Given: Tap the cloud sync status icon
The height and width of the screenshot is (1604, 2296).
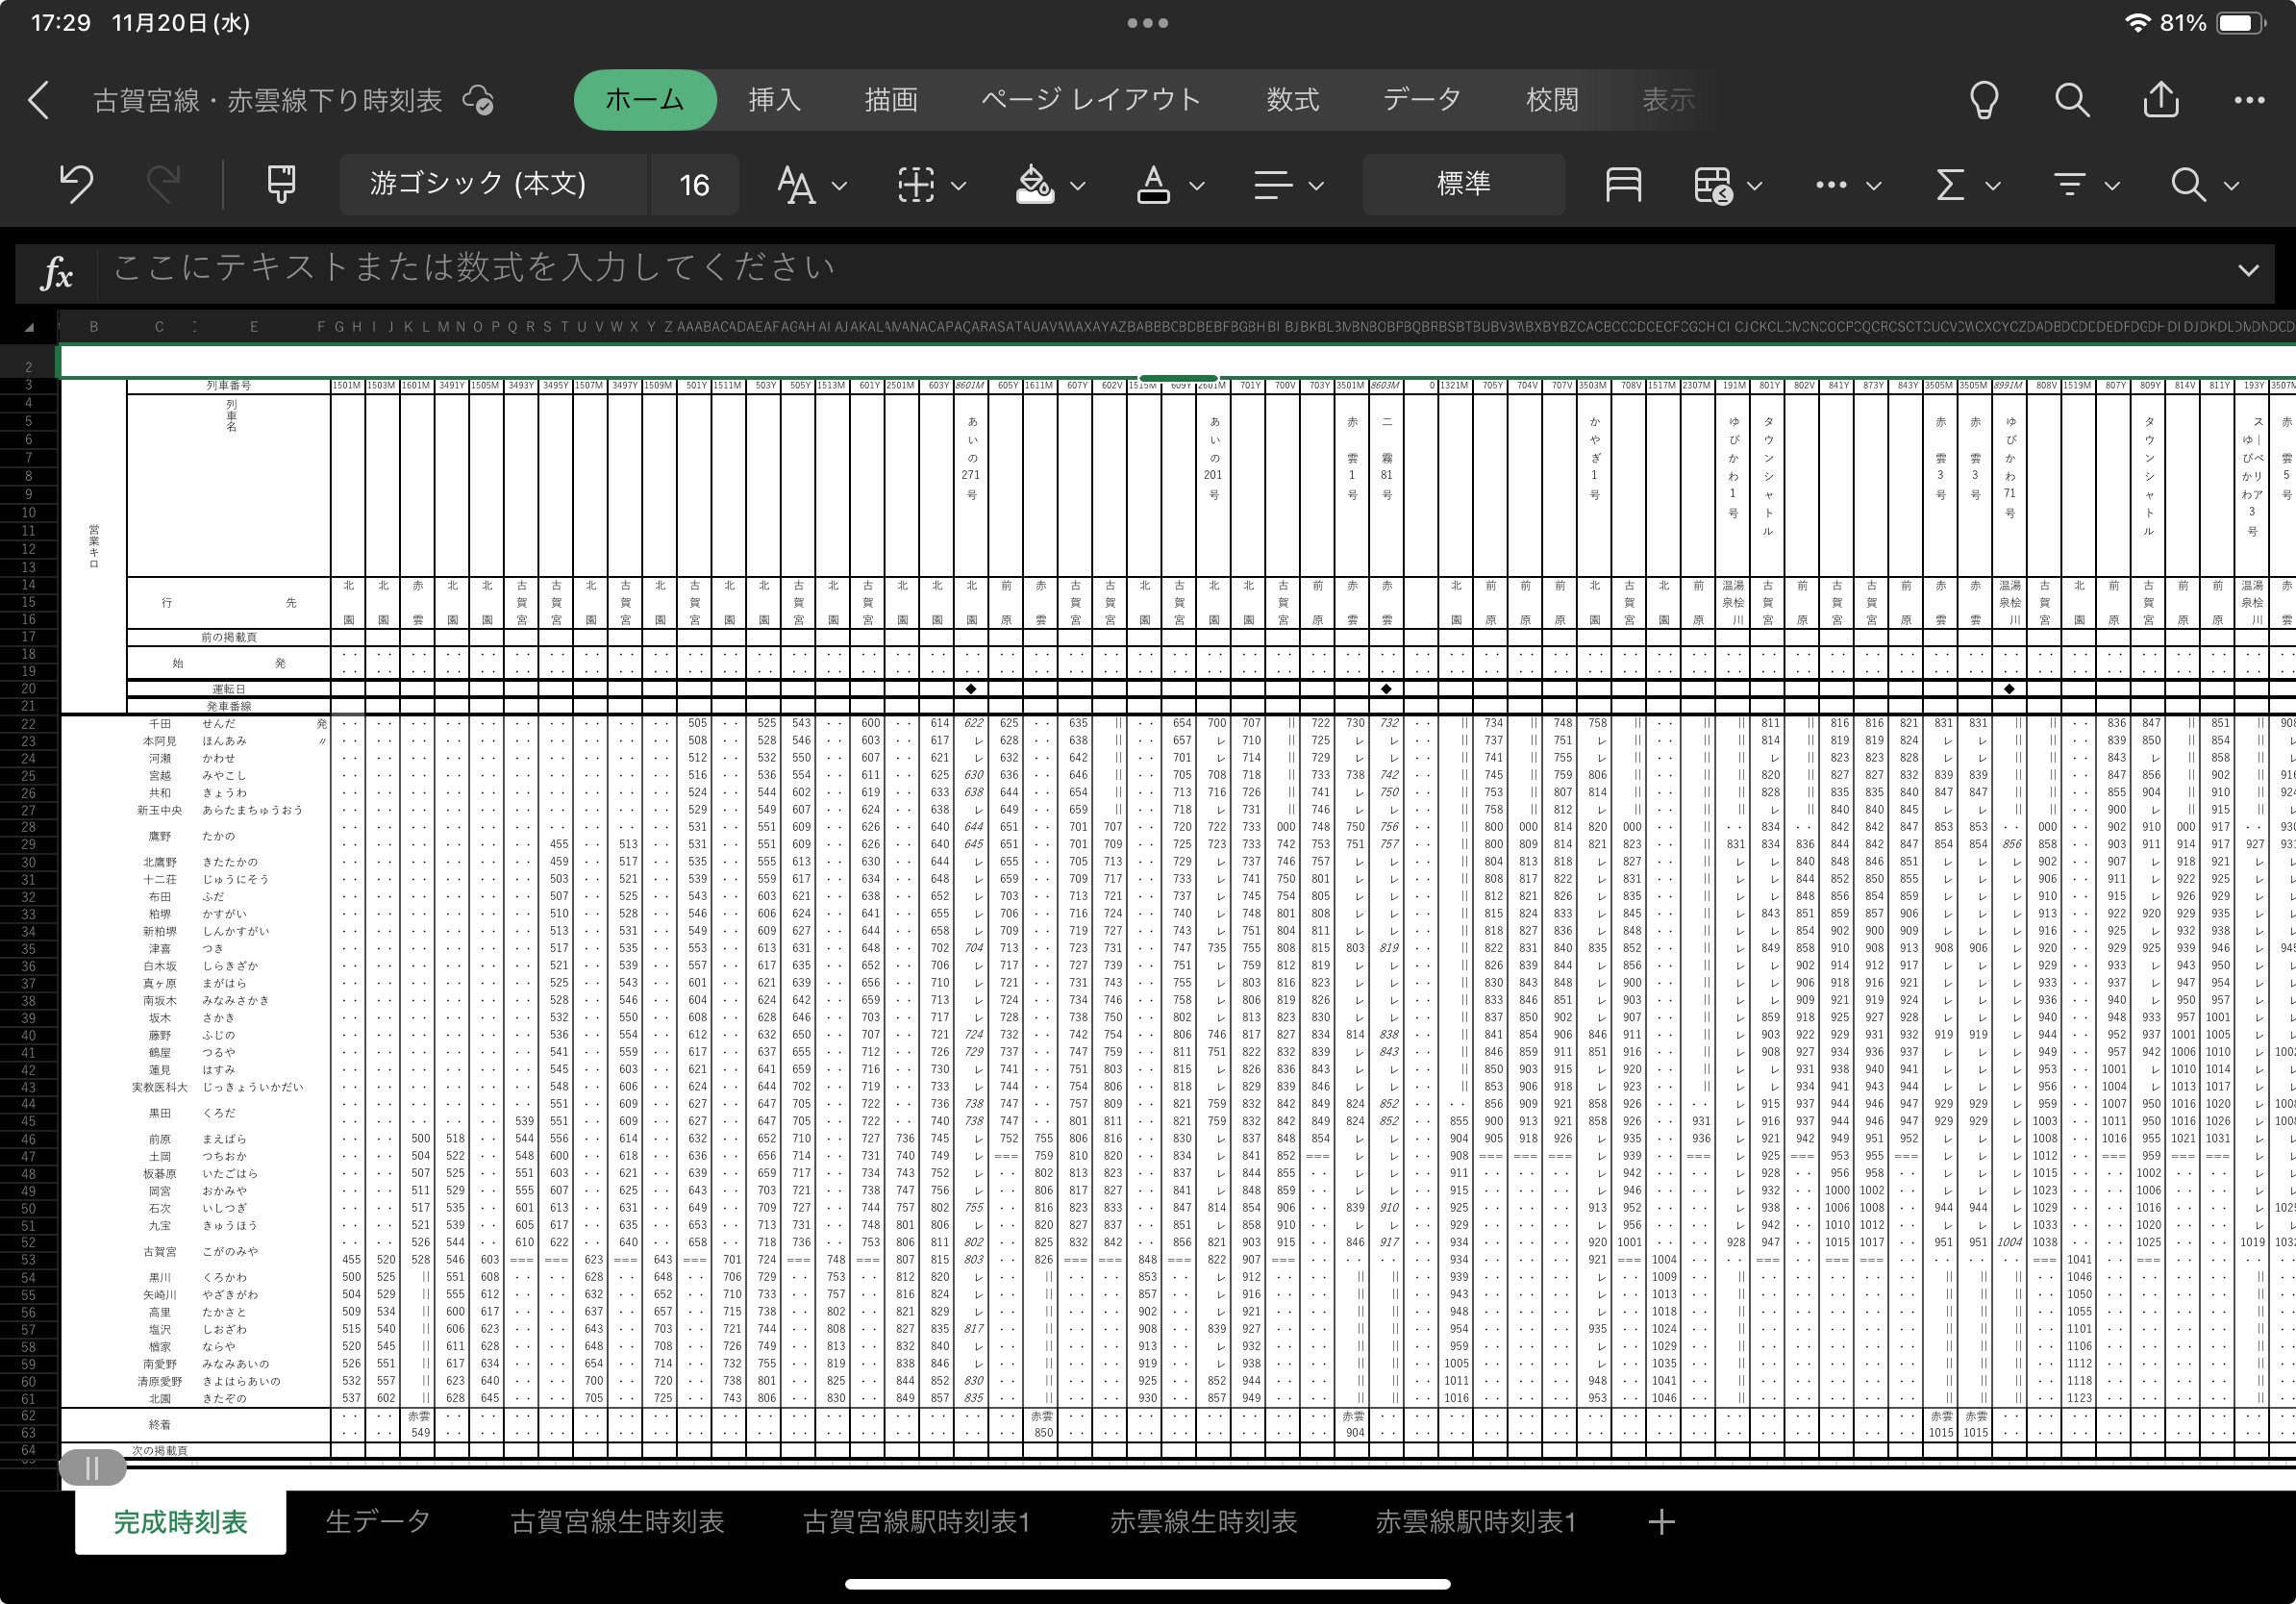Looking at the screenshot, I should tap(479, 100).
